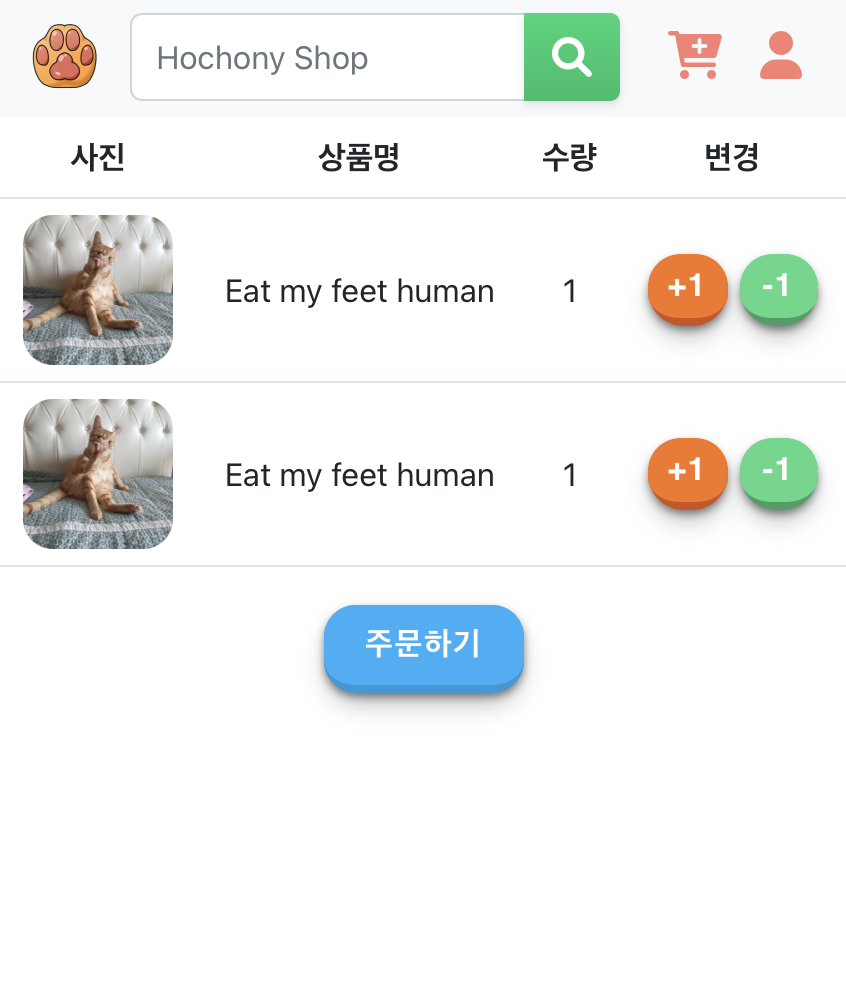Increase first item quantity with orange +1

click(688, 290)
